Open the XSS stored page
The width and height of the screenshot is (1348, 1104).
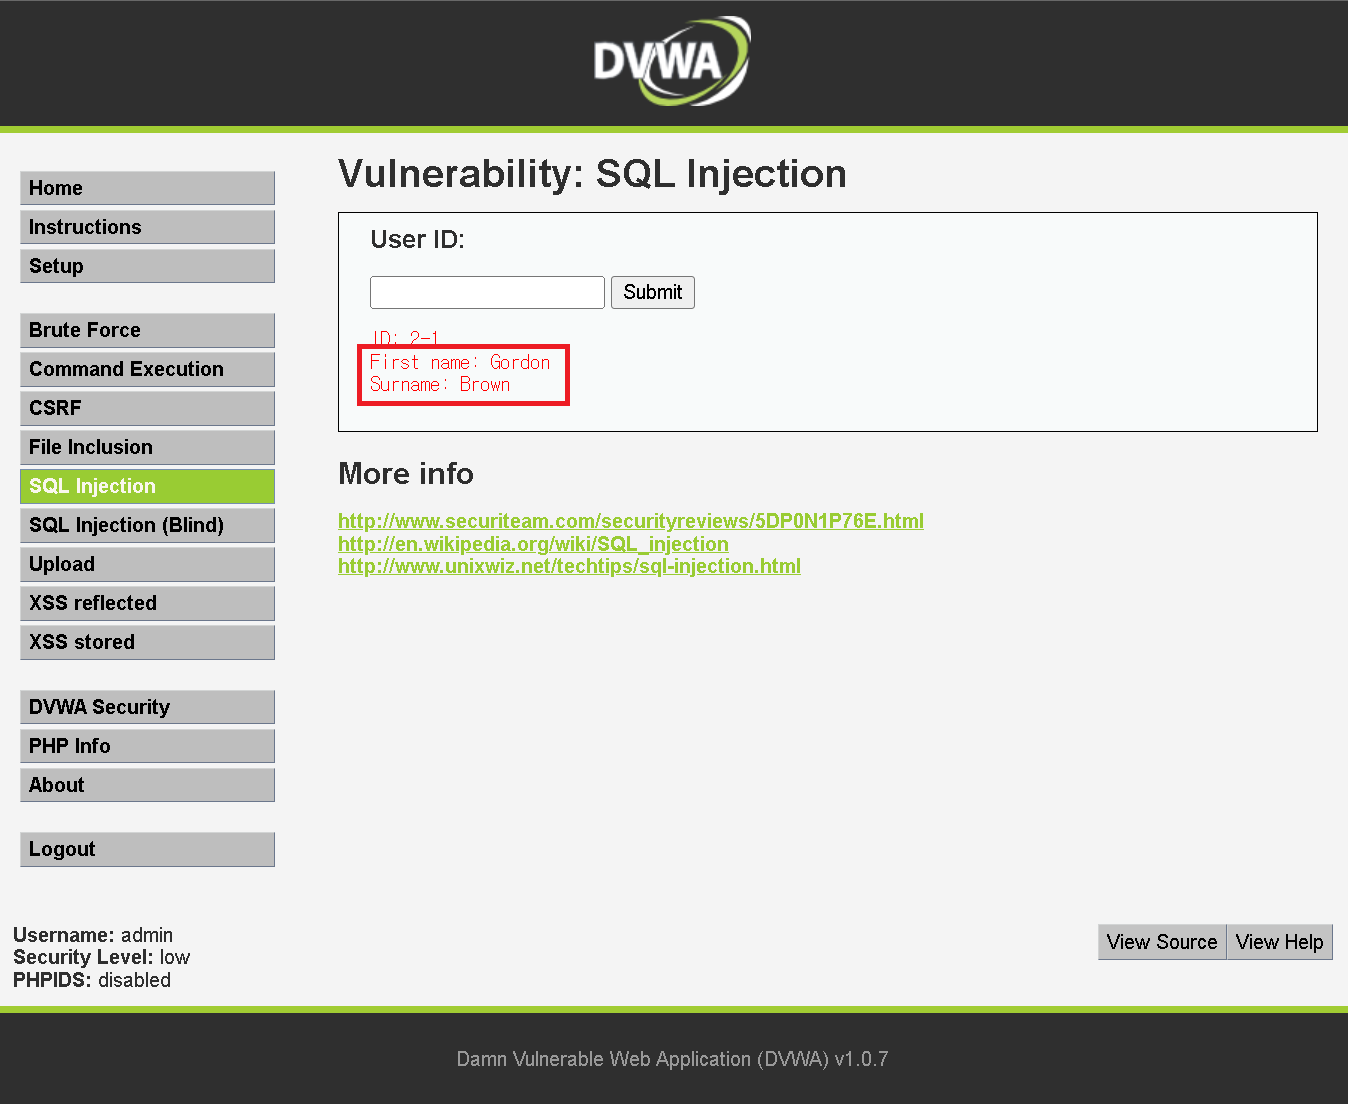tap(147, 642)
